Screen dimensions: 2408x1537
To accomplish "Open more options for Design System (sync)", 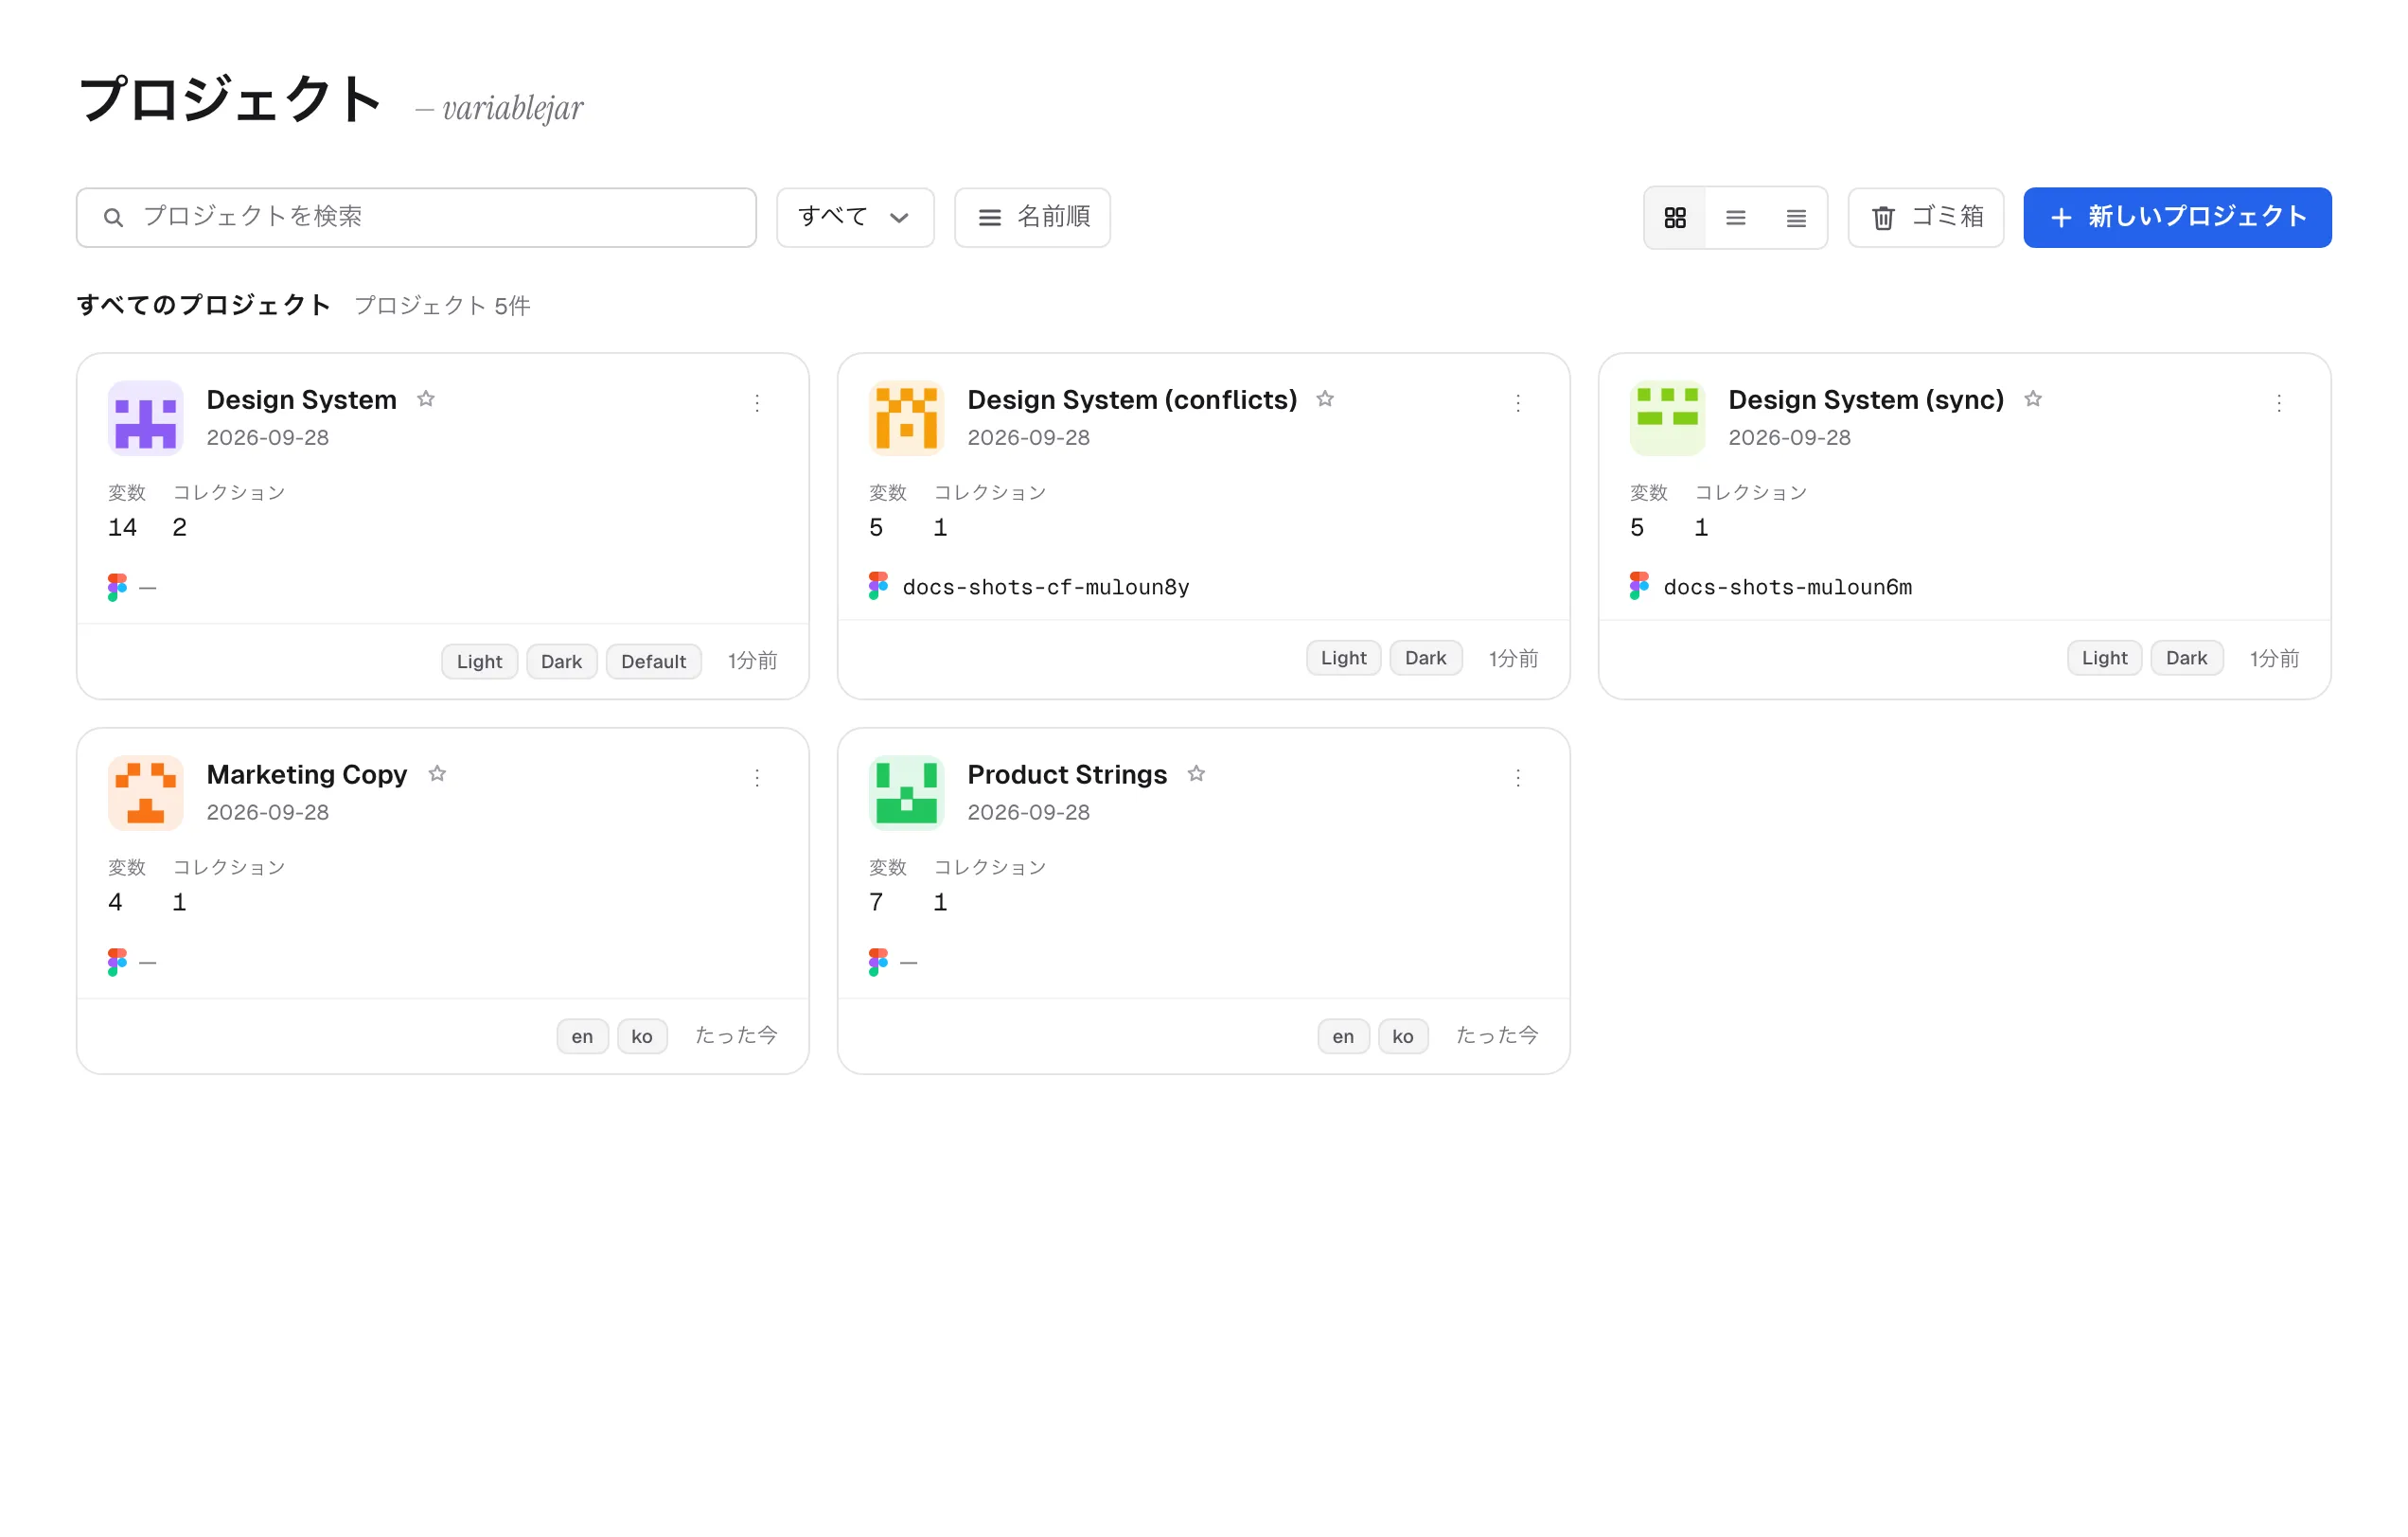I will pyautogui.click(x=2279, y=403).
